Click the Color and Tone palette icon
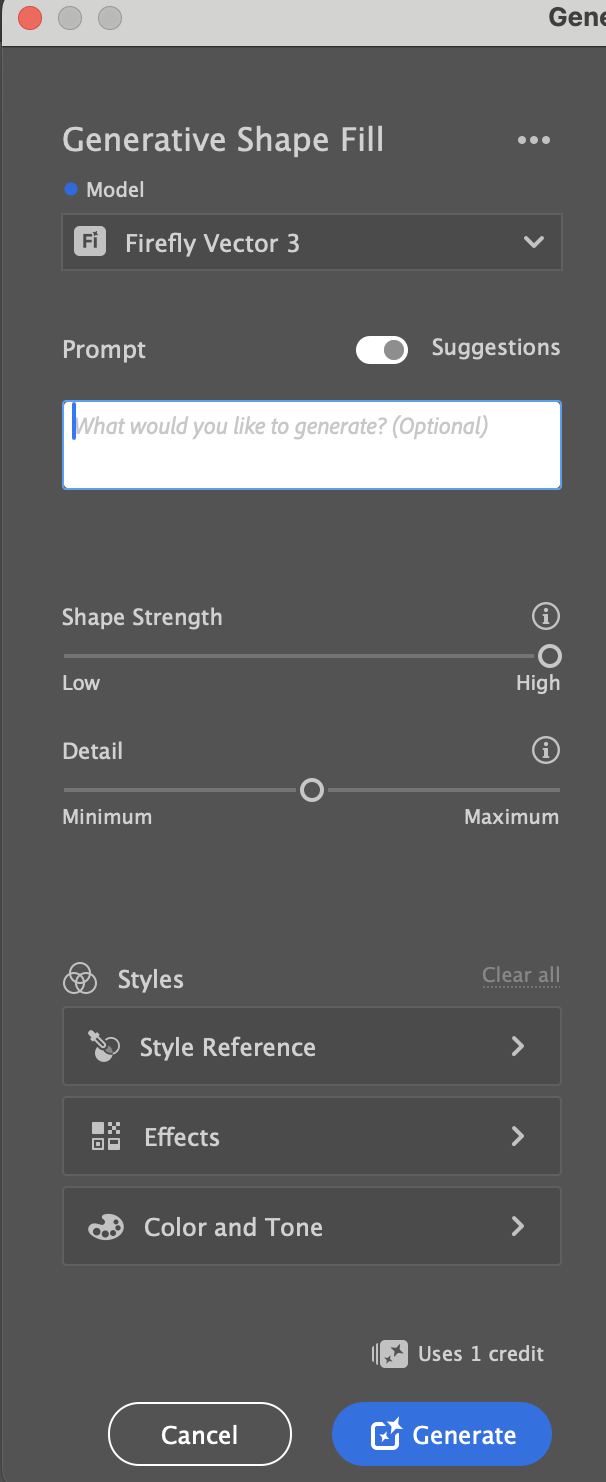Viewport: 606px width, 1482px height. click(106, 1227)
